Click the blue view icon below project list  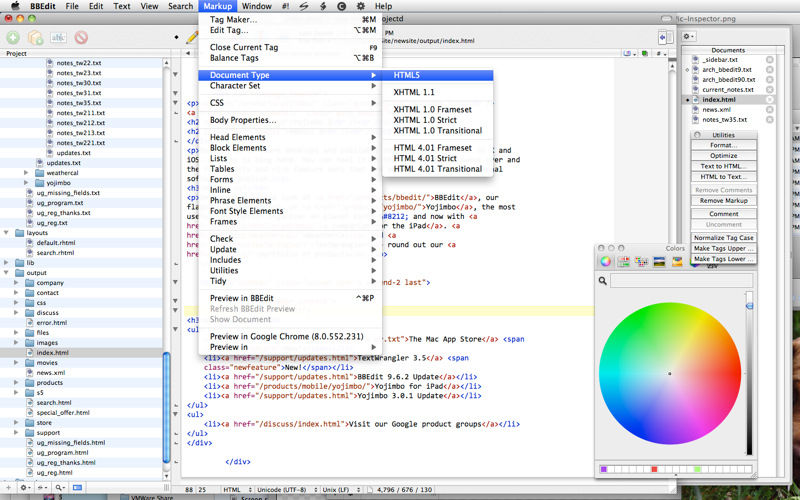(x=77, y=488)
